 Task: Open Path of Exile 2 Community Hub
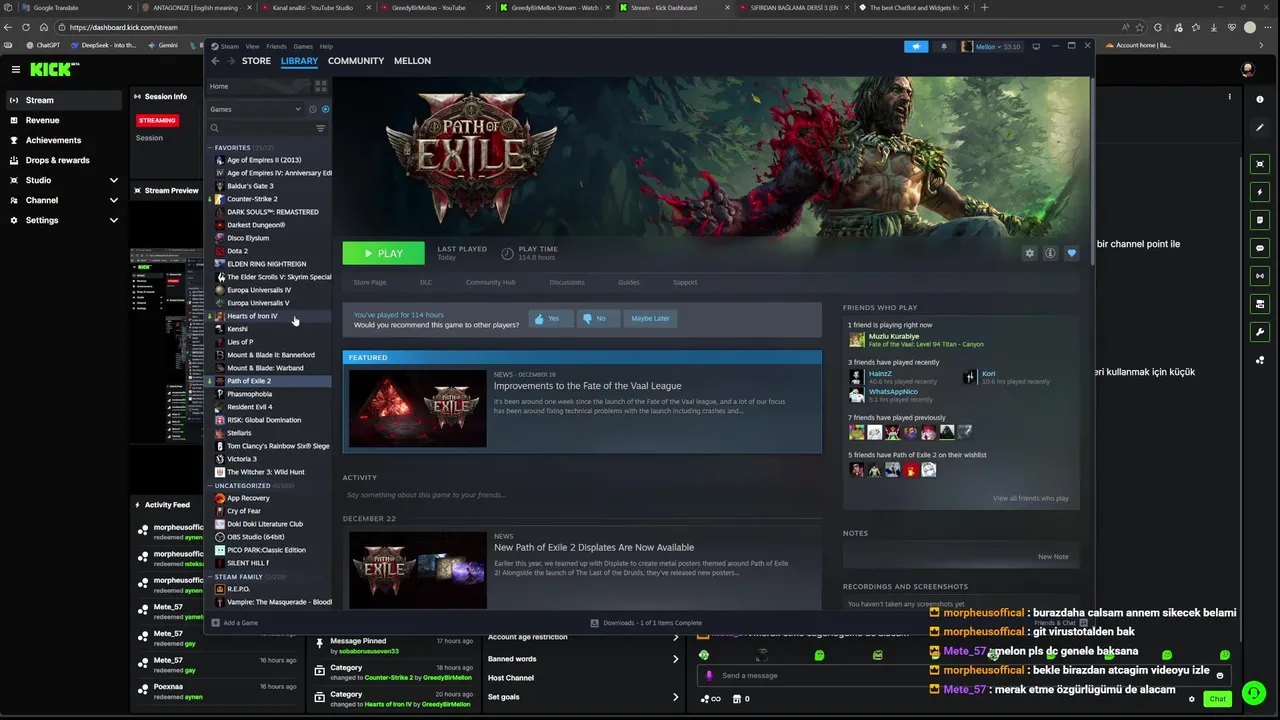[x=490, y=282]
